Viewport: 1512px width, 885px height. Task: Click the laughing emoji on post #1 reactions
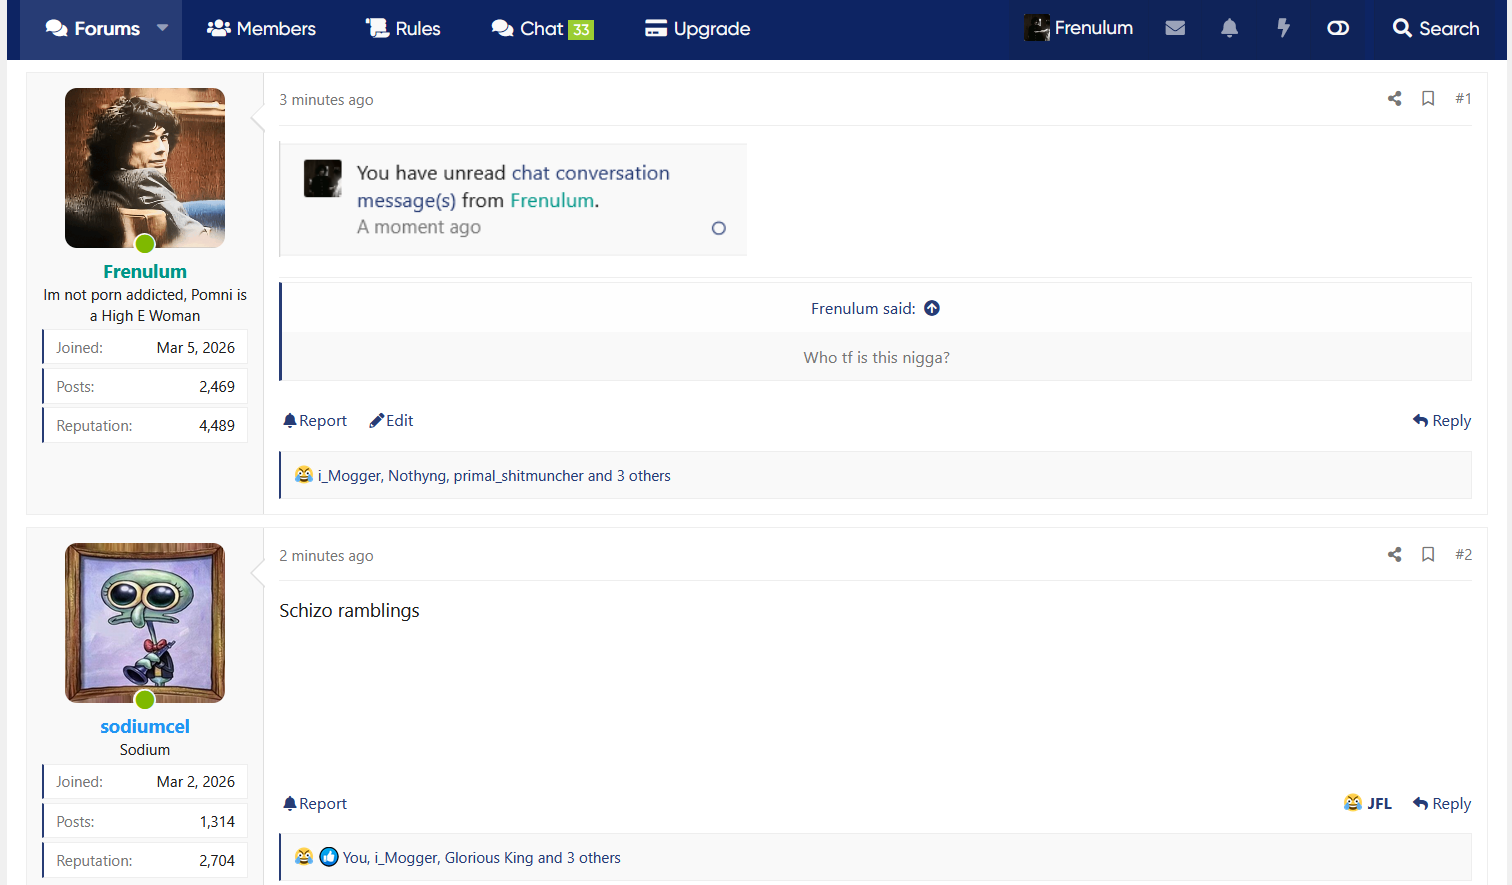point(304,475)
